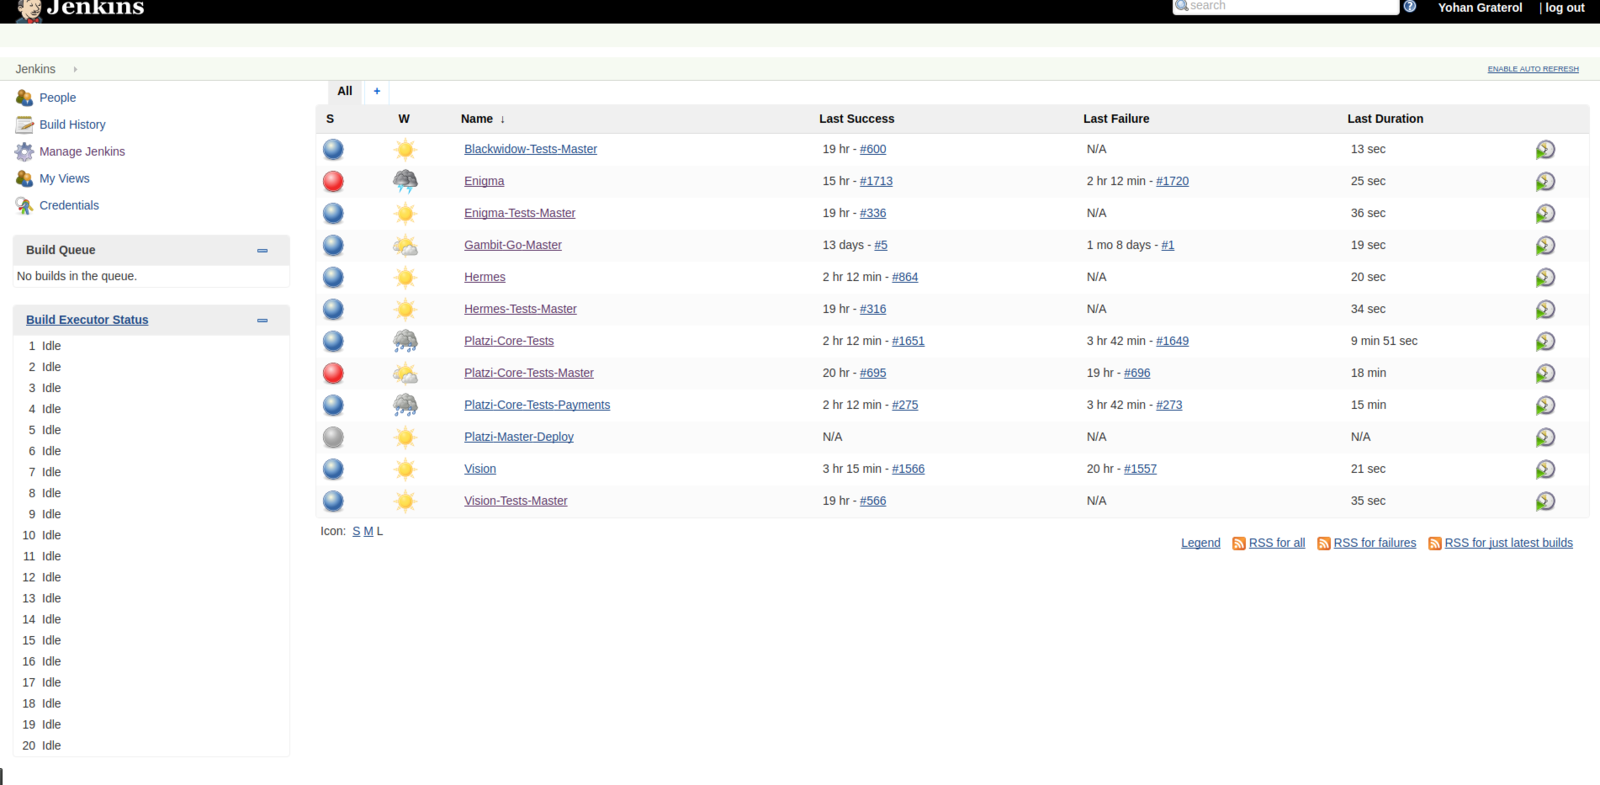Click grey status ball for Platzi-Master-Deploy

click(x=333, y=437)
